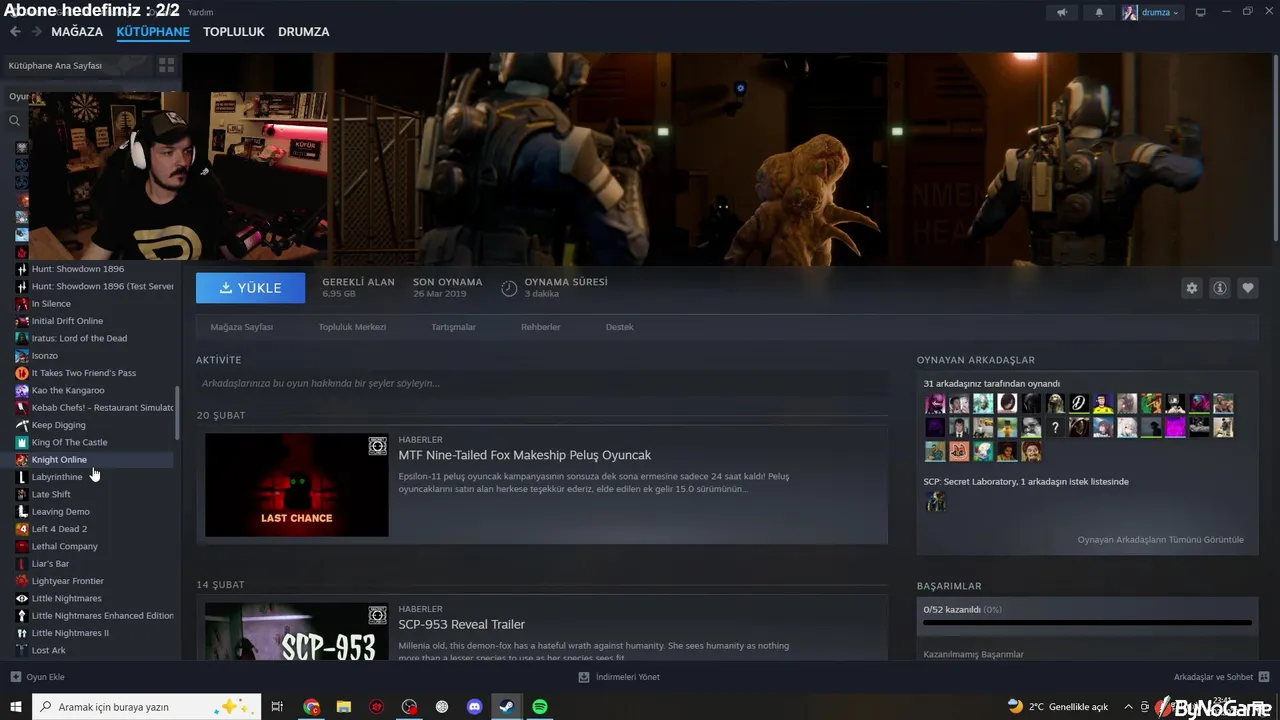
Task: Open the DRUMZA profile tab
Action: pyautogui.click(x=304, y=32)
